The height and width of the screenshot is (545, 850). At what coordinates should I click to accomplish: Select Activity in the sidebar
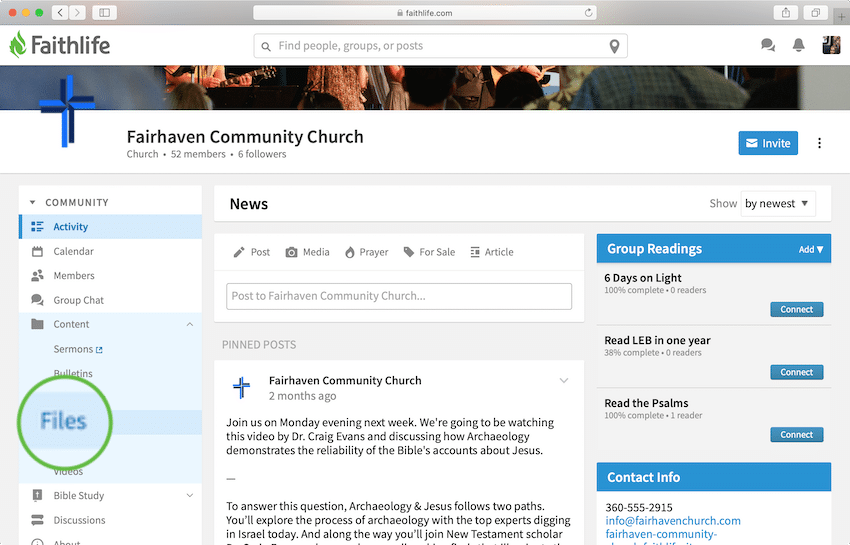pyautogui.click(x=111, y=227)
